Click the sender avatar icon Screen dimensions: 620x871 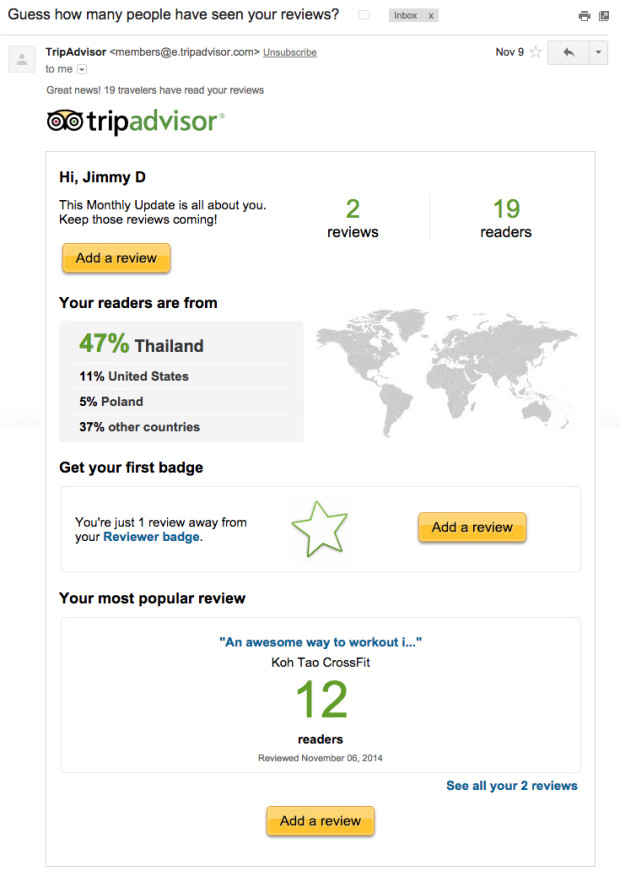(x=22, y=59)
